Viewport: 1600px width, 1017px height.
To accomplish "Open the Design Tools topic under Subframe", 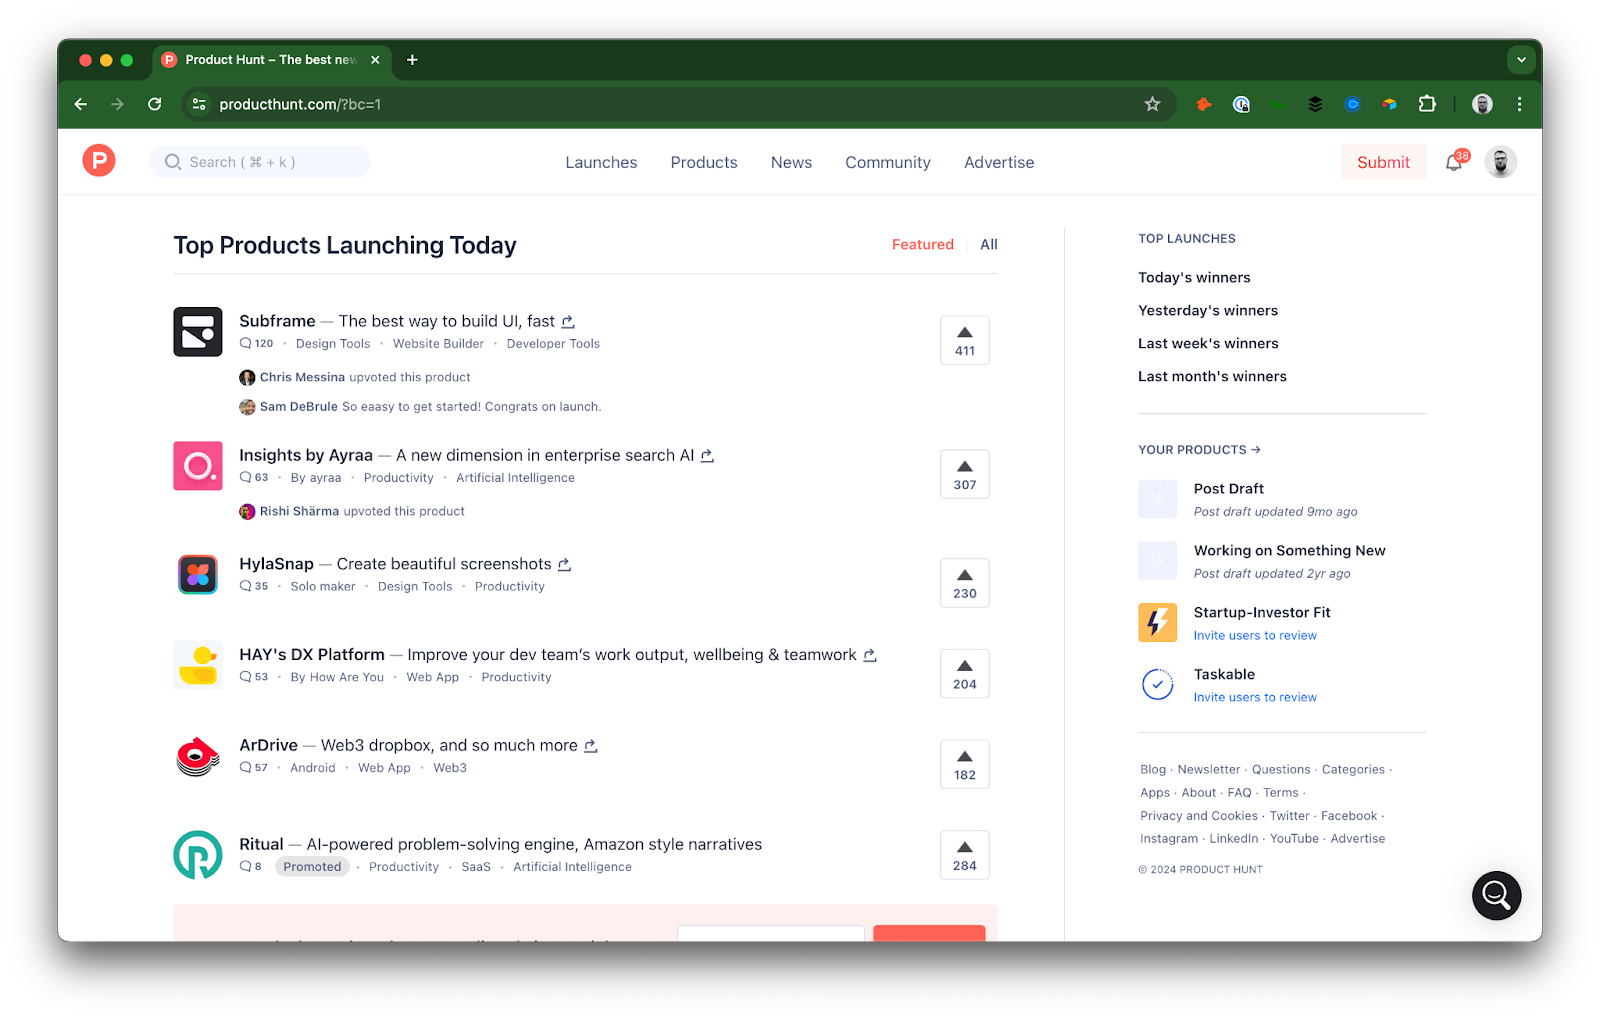I will [x=333, y=344].
